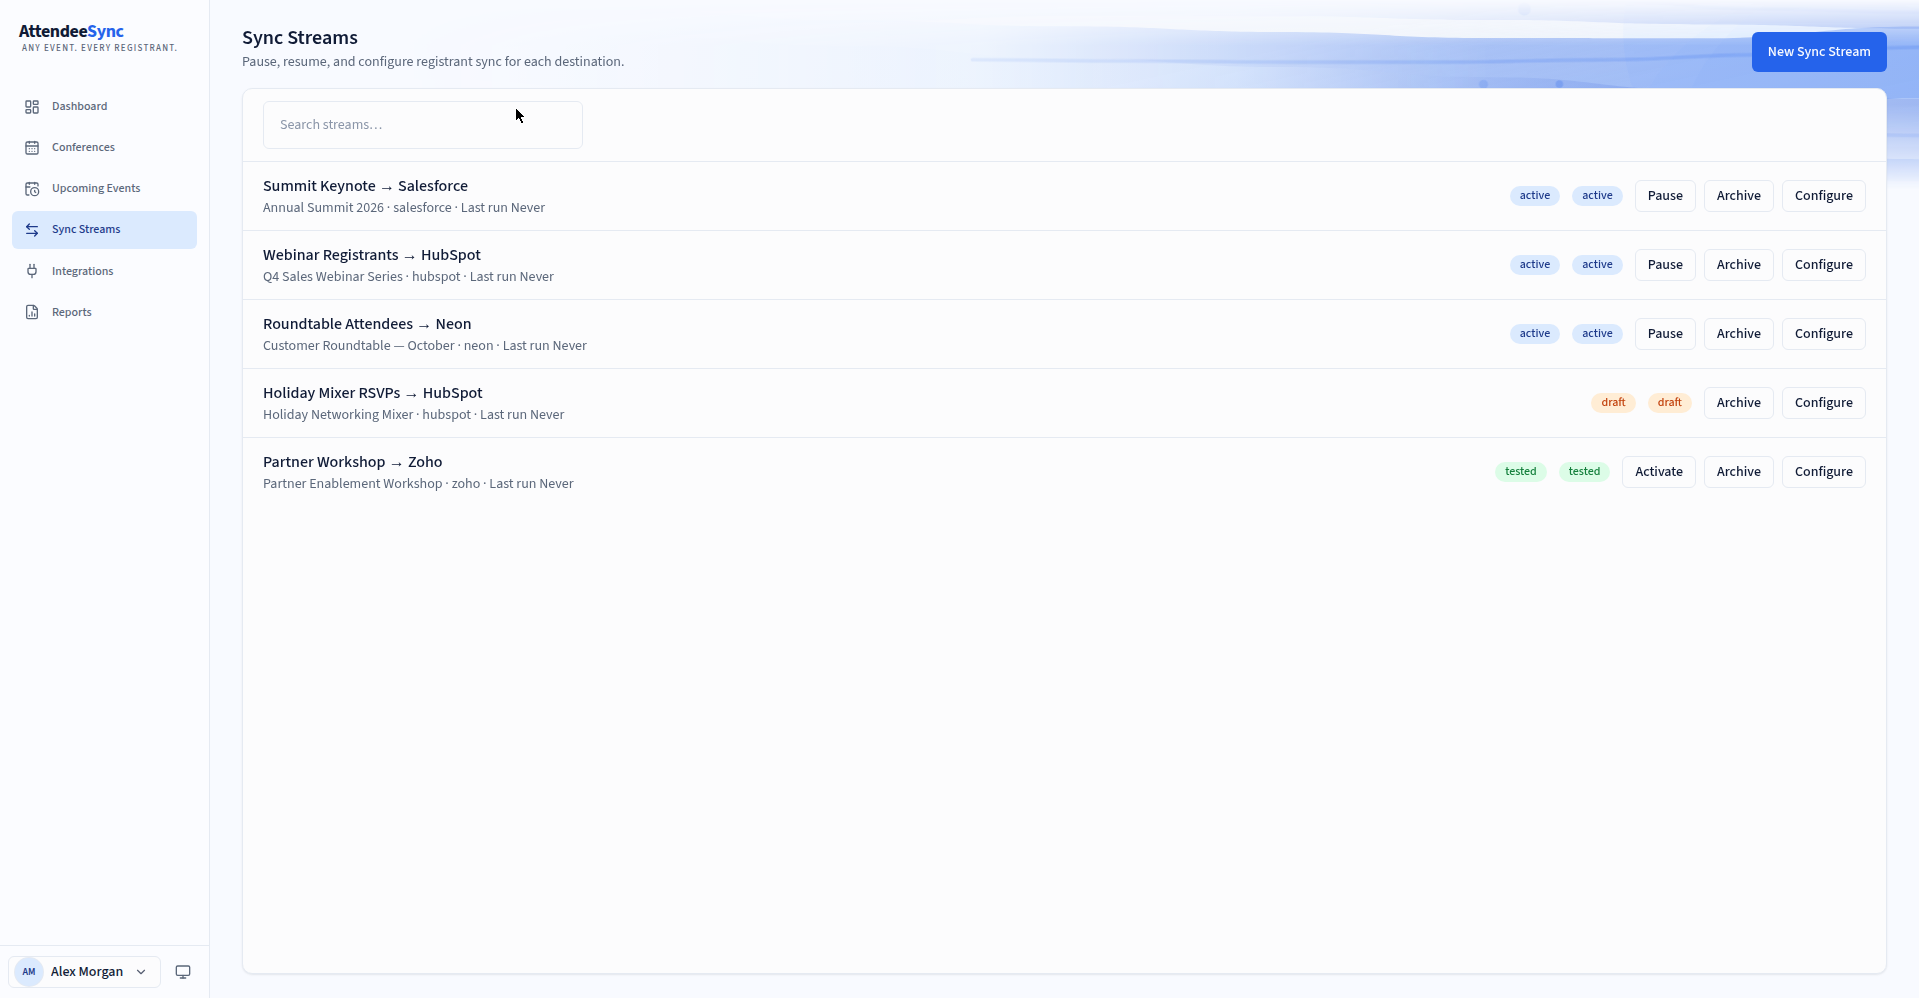Click the Sync Streams arrows icon
Viewport: 1919px width, 998px height.
32,230
